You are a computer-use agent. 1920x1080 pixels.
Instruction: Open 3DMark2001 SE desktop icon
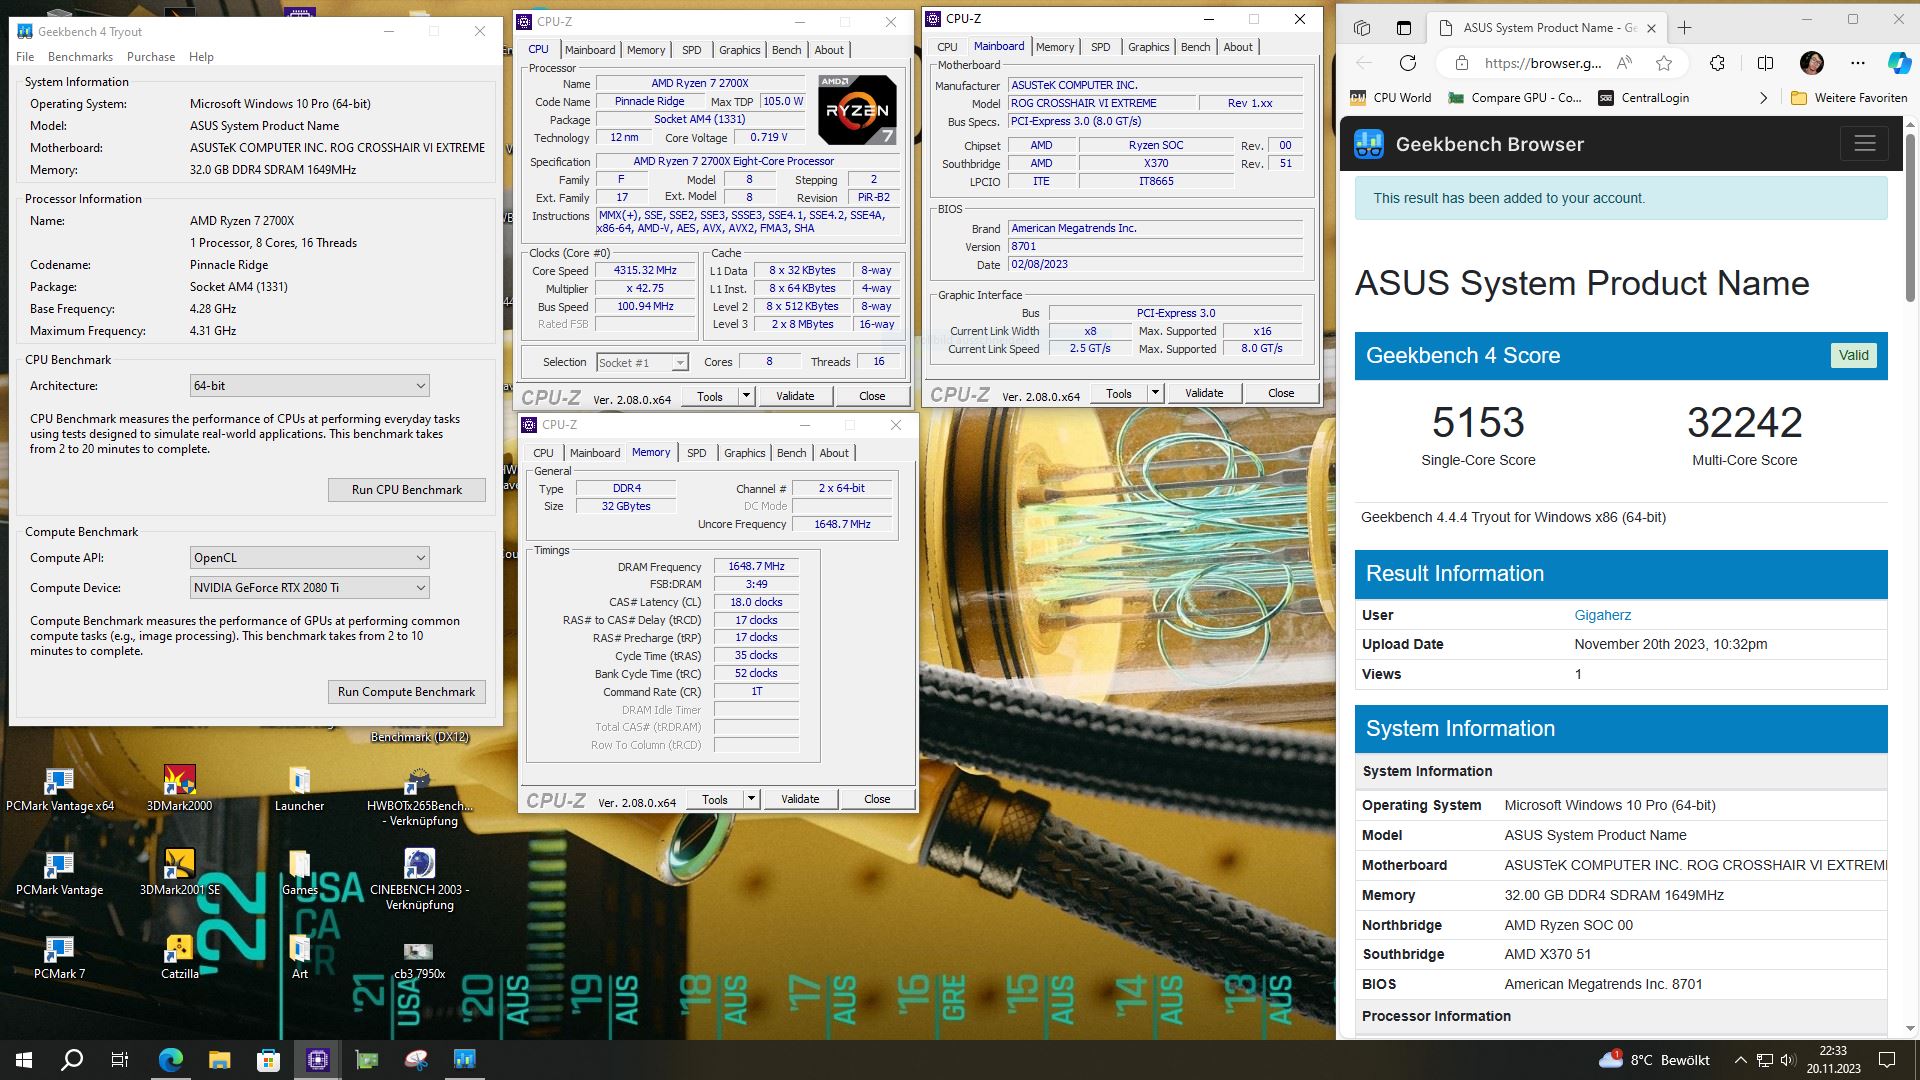tap(179, 873)
